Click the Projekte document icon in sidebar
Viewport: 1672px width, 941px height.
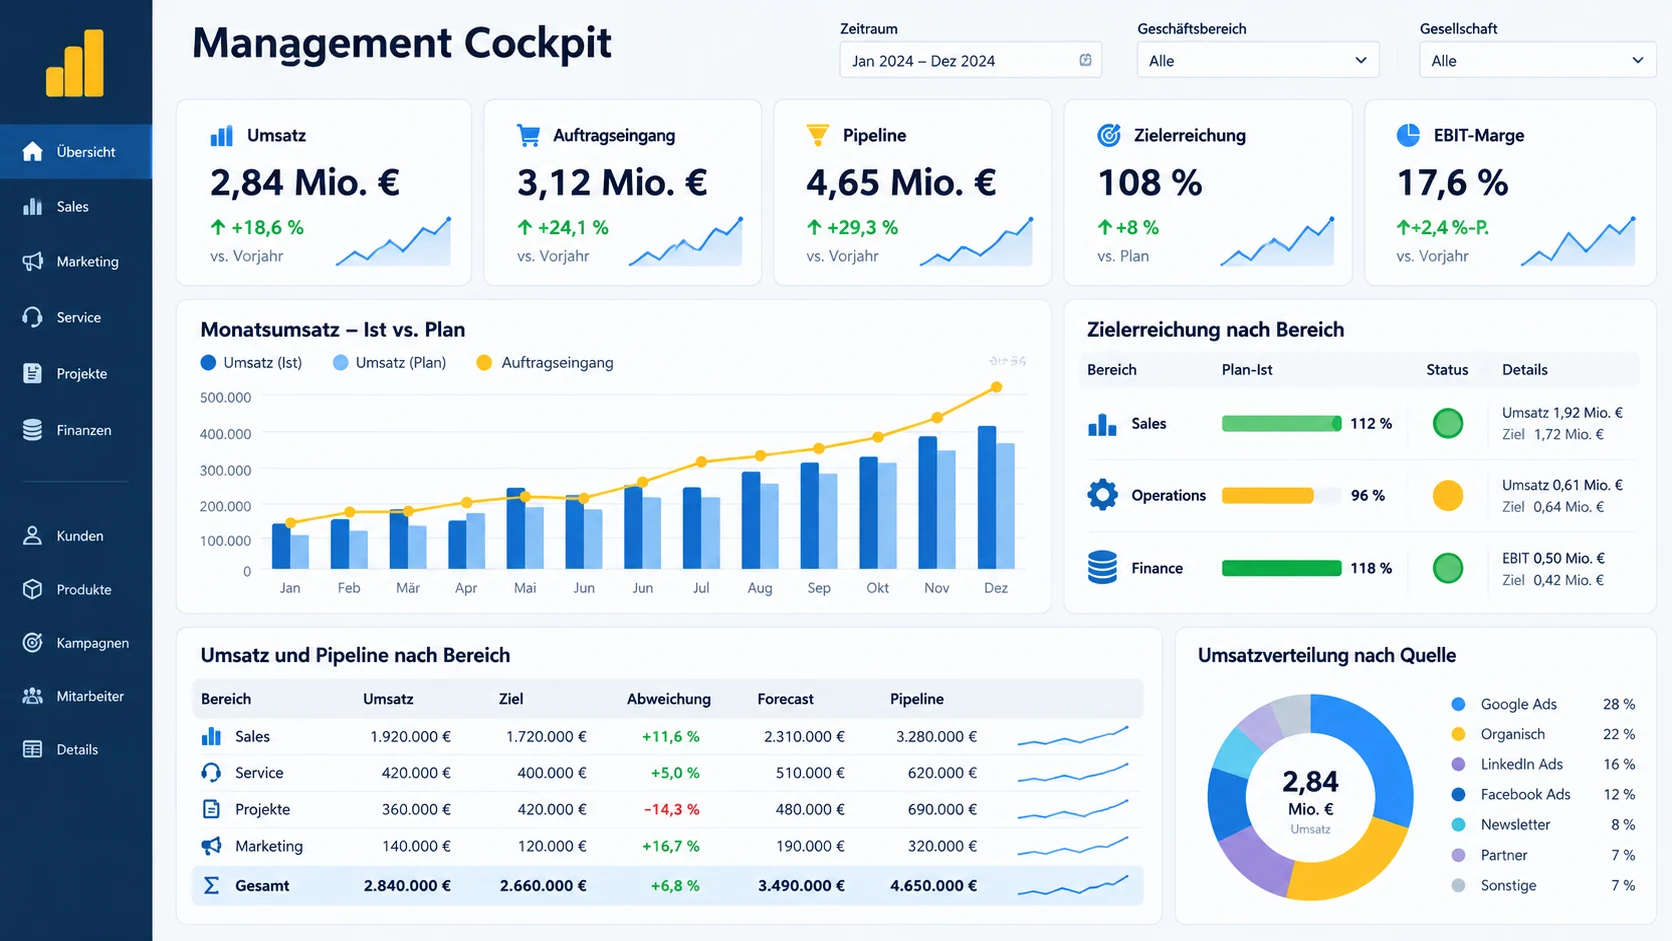click(33, 374)
